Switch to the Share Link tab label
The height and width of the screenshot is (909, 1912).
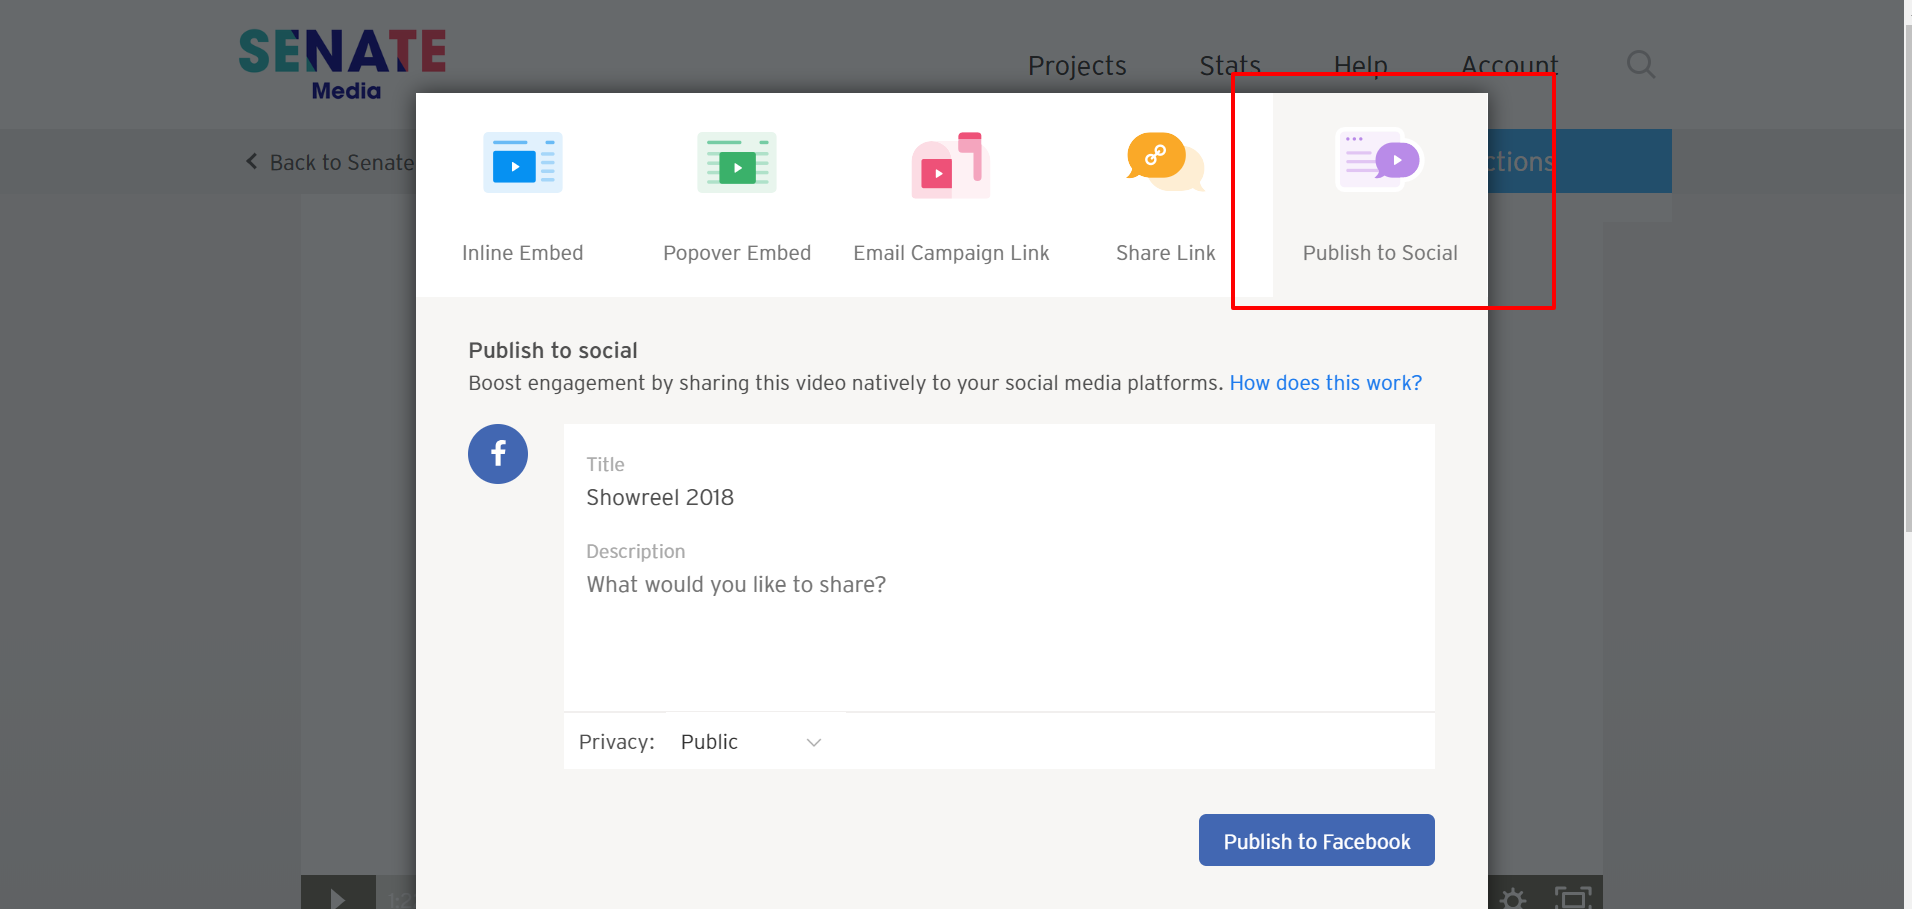click(1166, 253)
